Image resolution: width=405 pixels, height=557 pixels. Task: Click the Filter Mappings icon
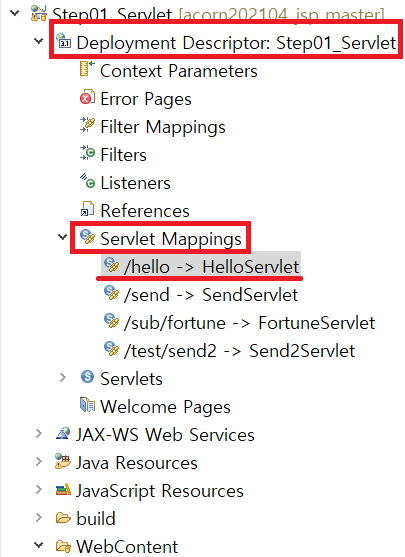coord(87,125)
